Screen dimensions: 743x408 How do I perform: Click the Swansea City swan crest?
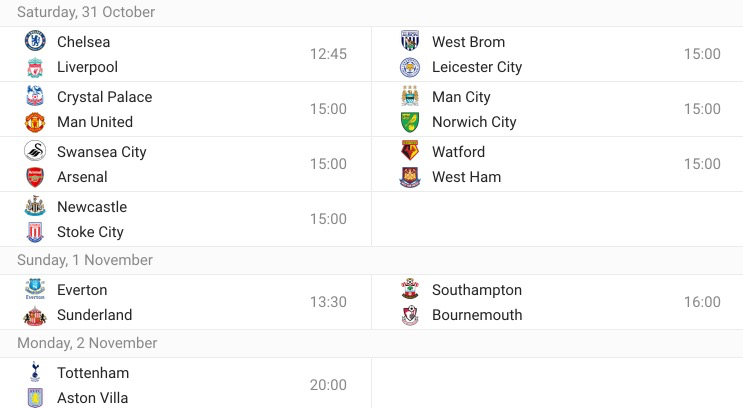[x=35, y=151]
